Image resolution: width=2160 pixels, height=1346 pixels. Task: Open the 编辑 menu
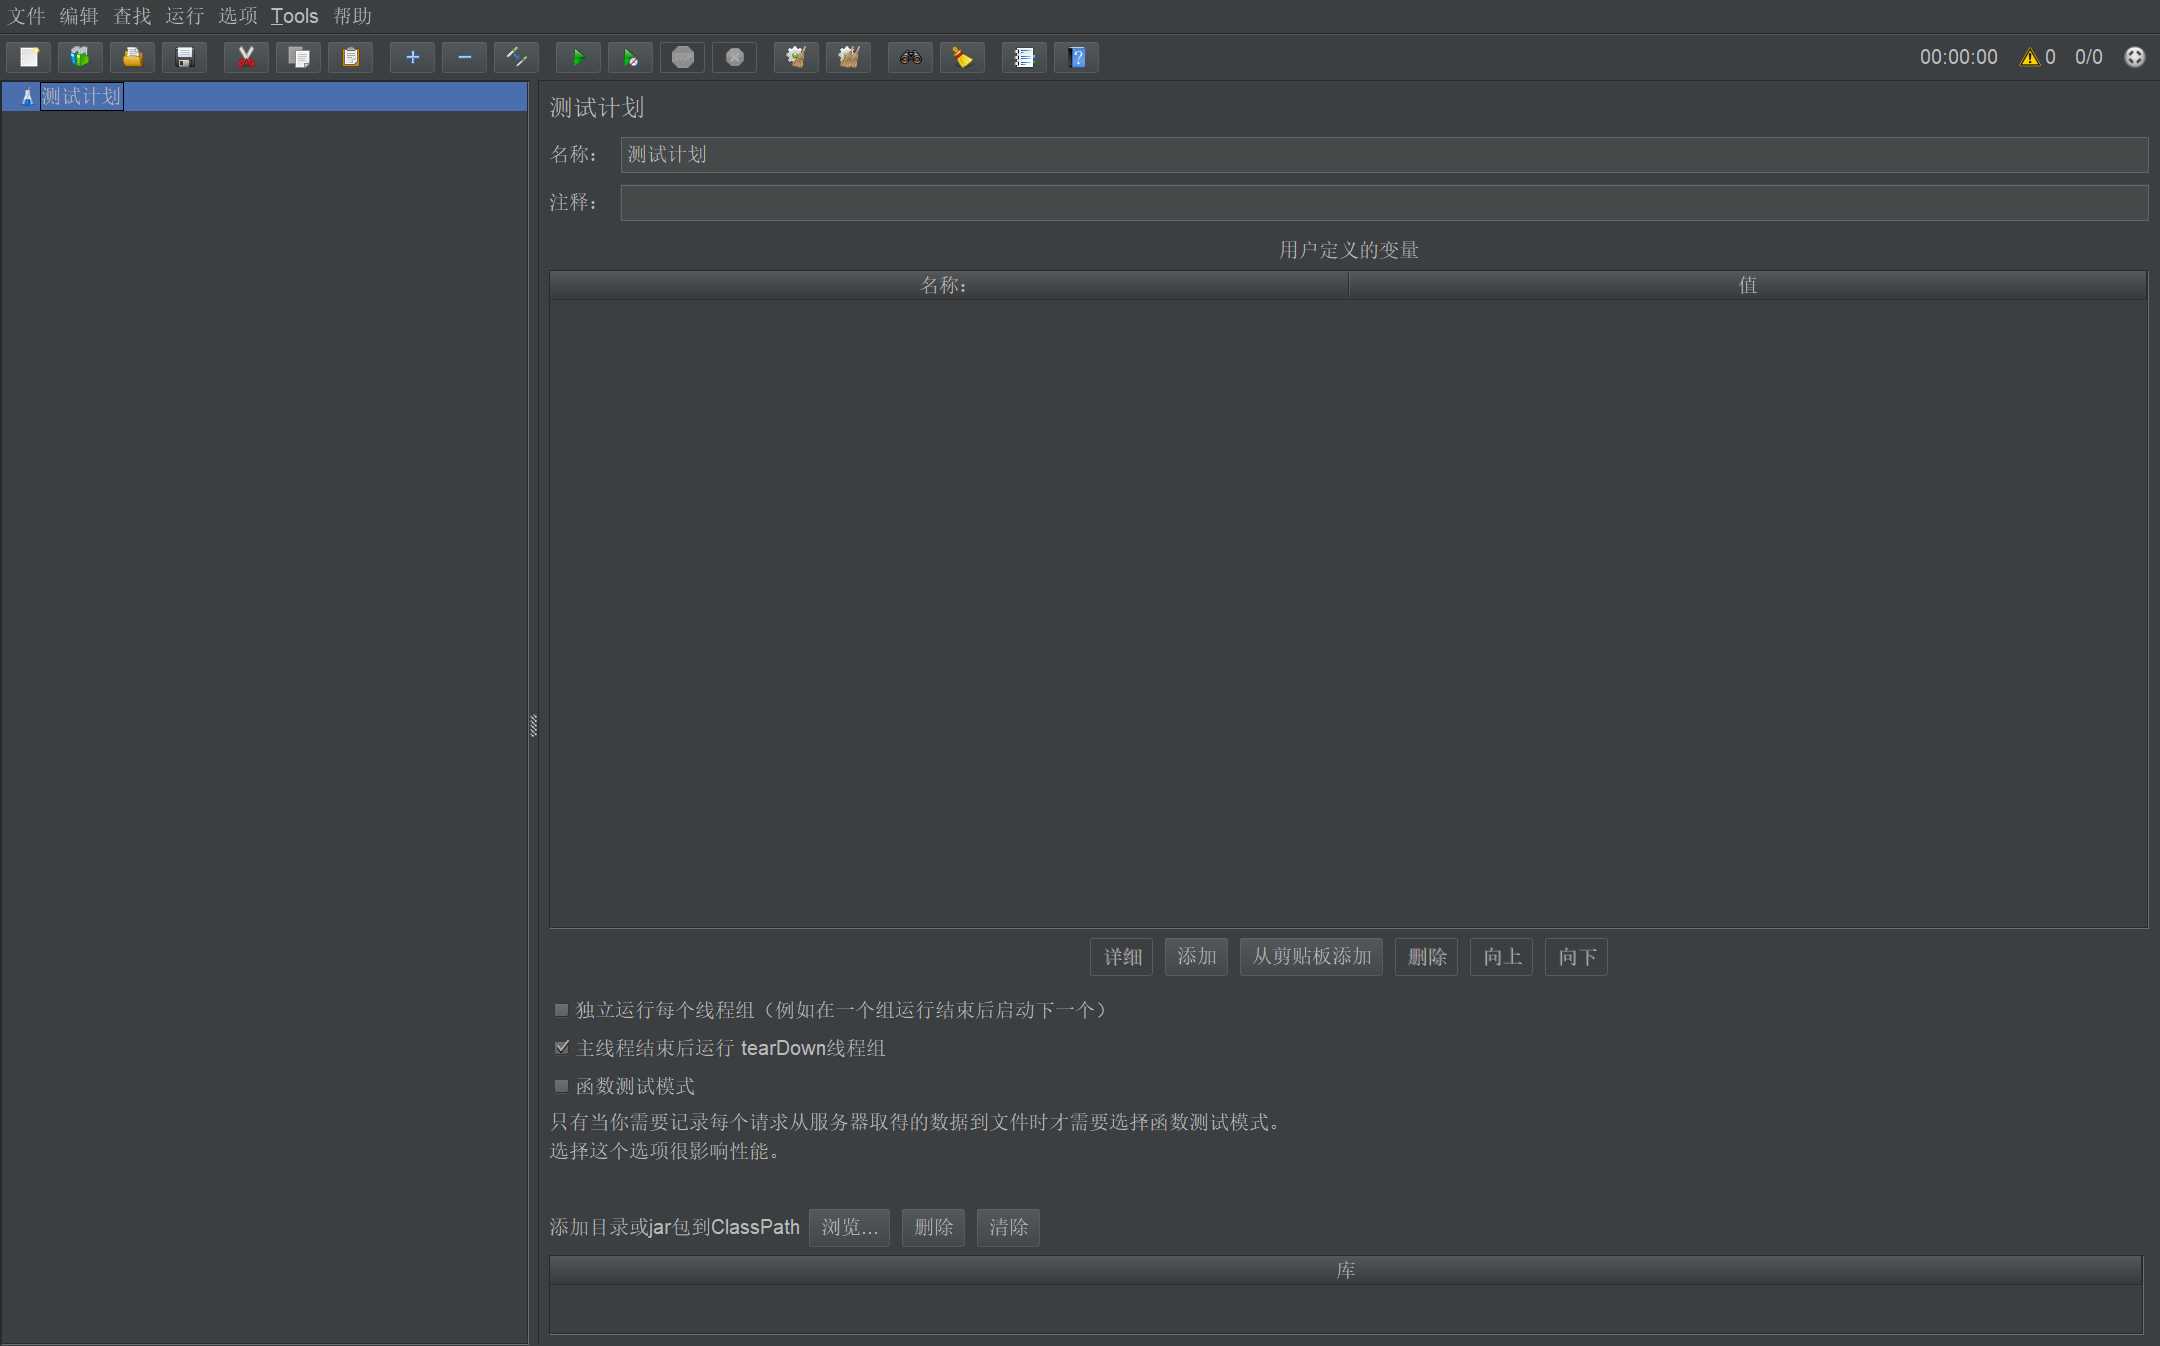tap(79, 16)
